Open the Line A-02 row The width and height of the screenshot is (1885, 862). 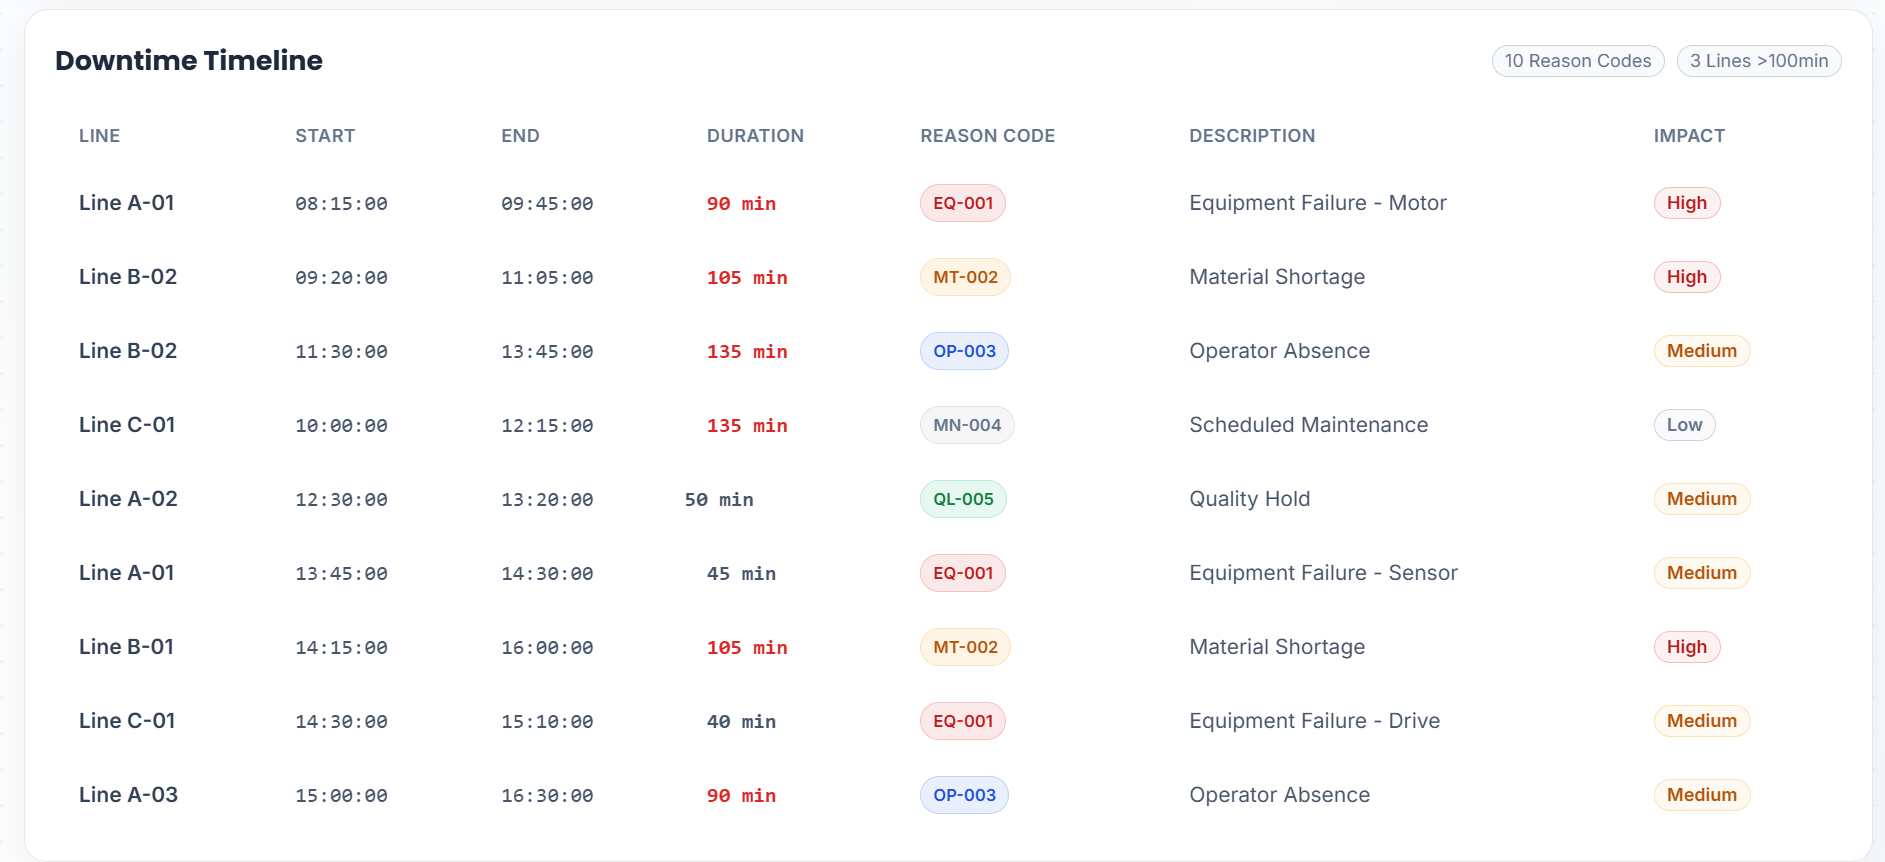128,499
